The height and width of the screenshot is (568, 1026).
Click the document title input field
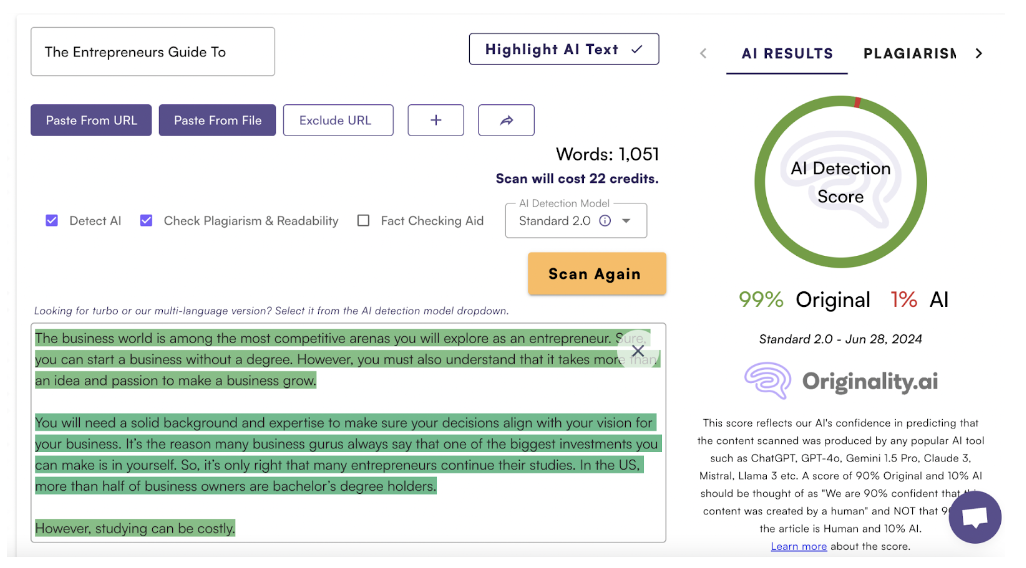pyautogui.click(x=152, y=52)
